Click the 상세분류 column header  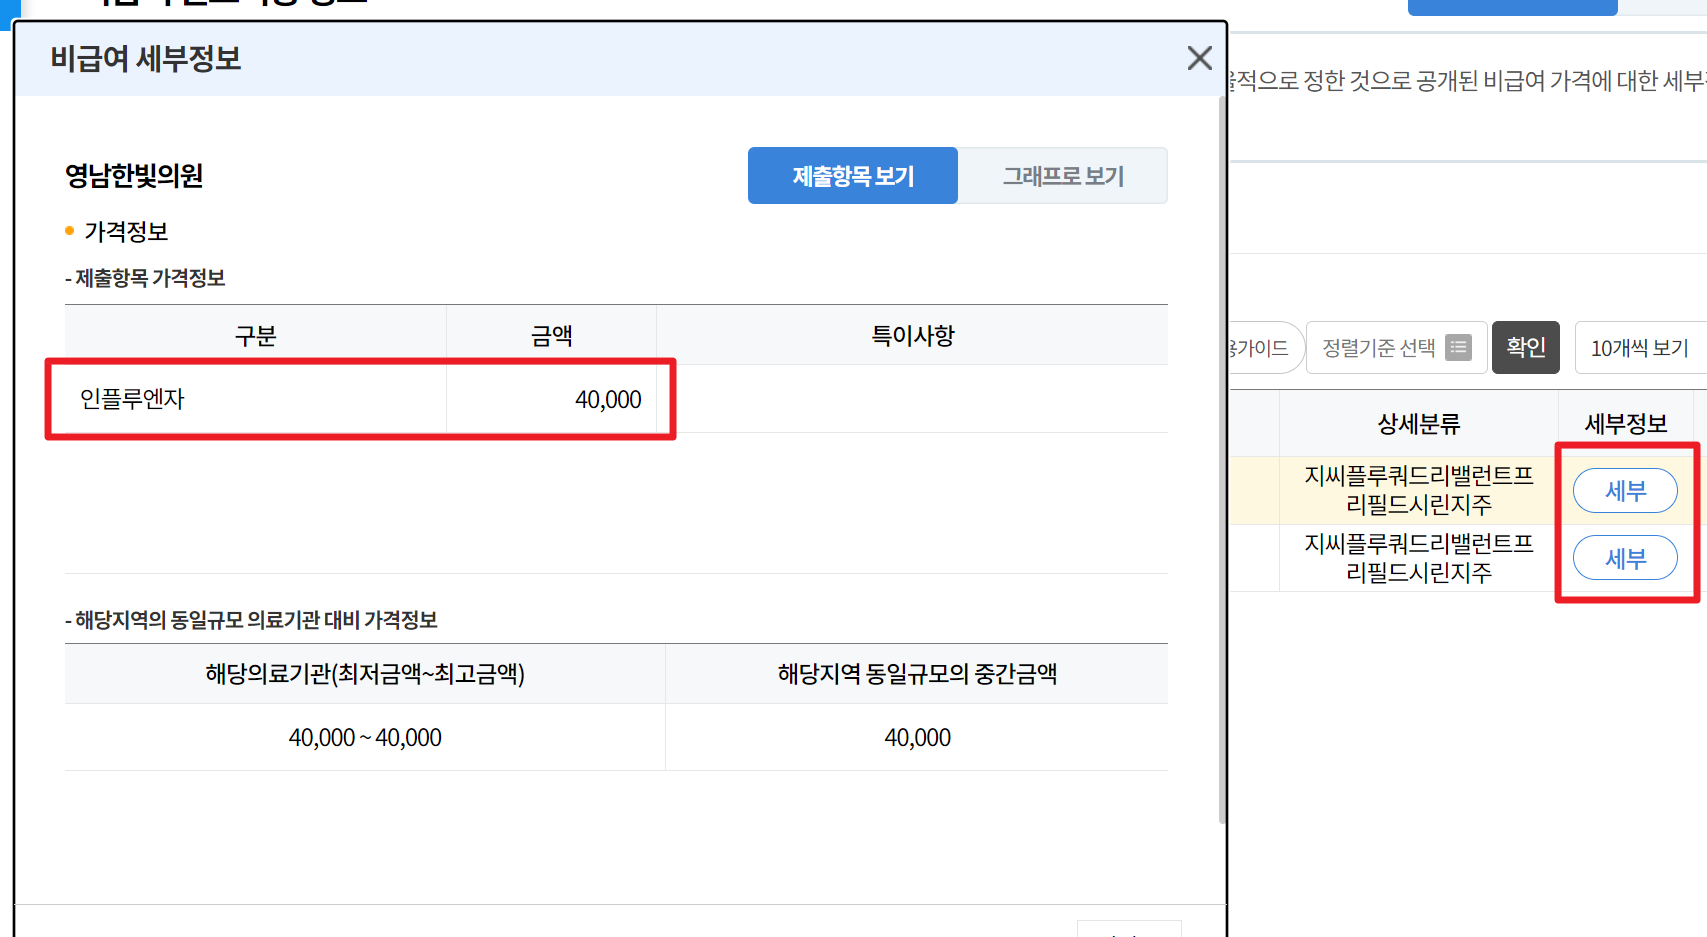click(x=1418, y=424)
